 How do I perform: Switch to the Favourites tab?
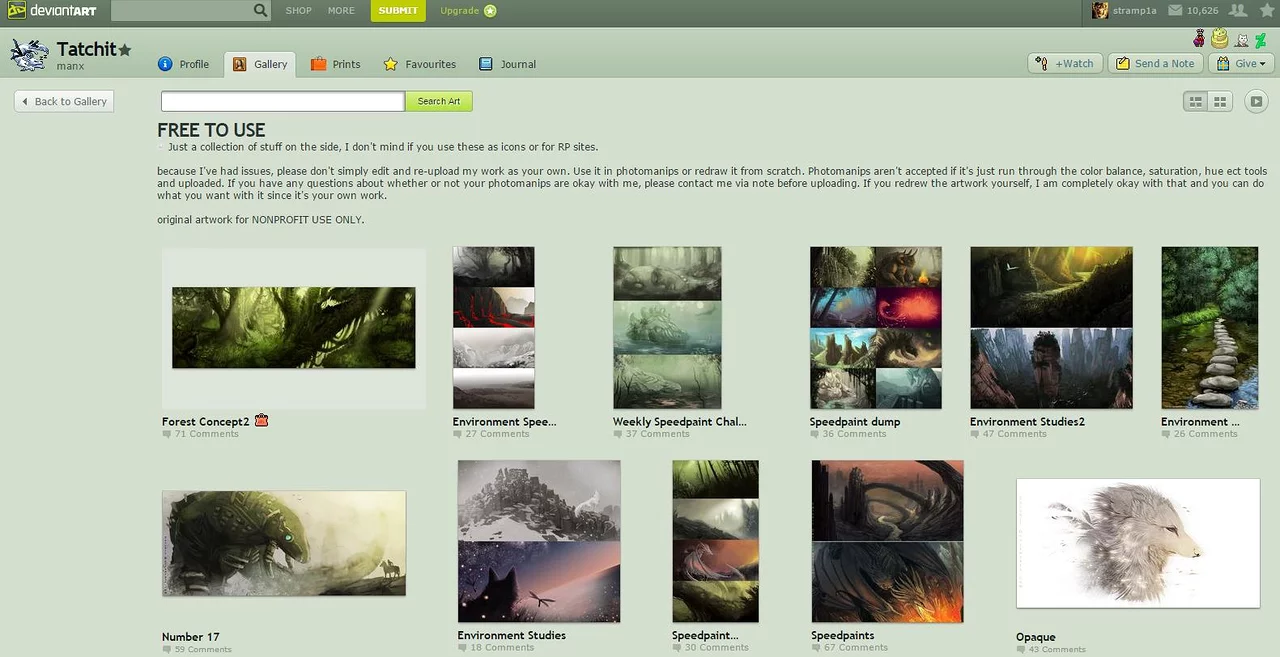point(419,64)
